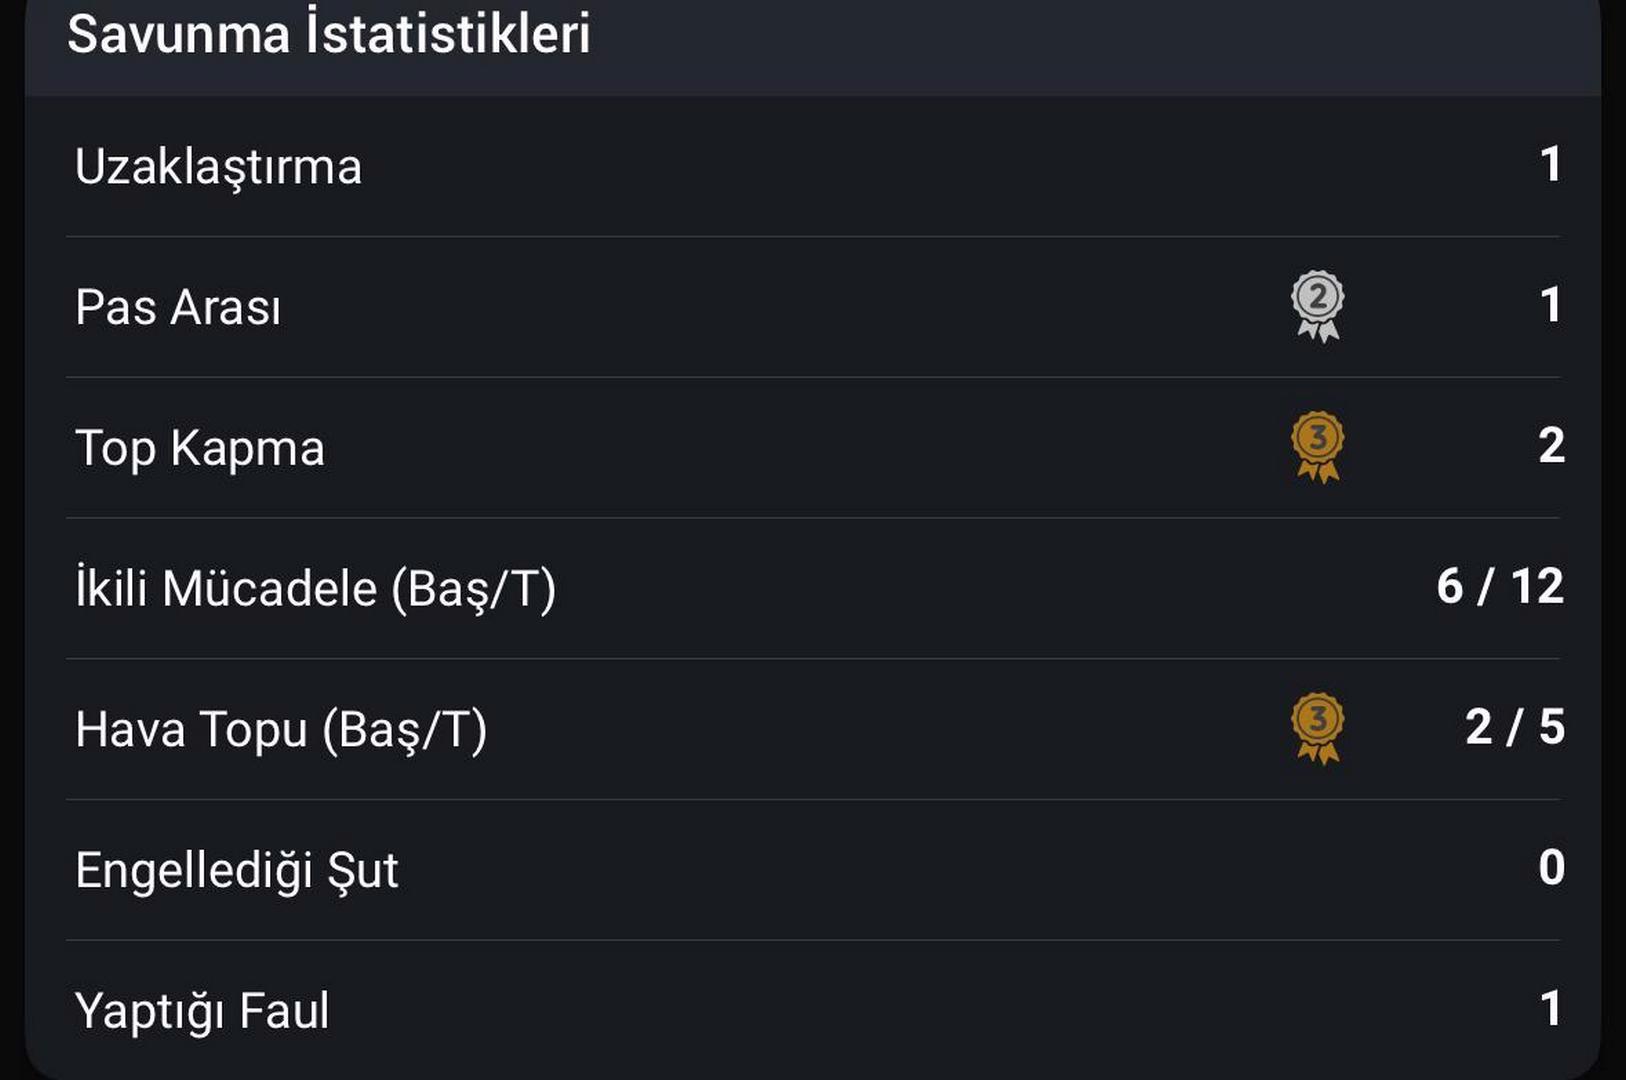Viewport: 1626px width, 1080px height.
Task: Click the 2 / 5 aerial value
Action: click(1515, 727)
